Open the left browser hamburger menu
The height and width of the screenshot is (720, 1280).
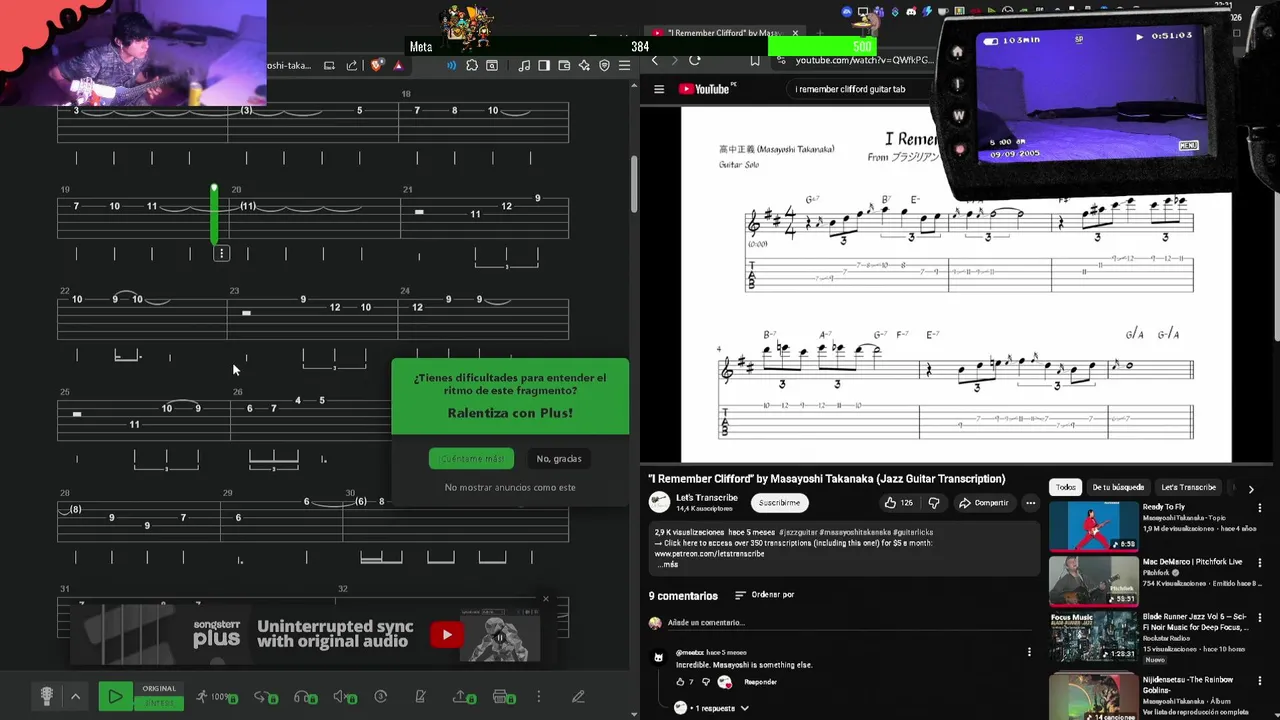[x=624, y=65]
